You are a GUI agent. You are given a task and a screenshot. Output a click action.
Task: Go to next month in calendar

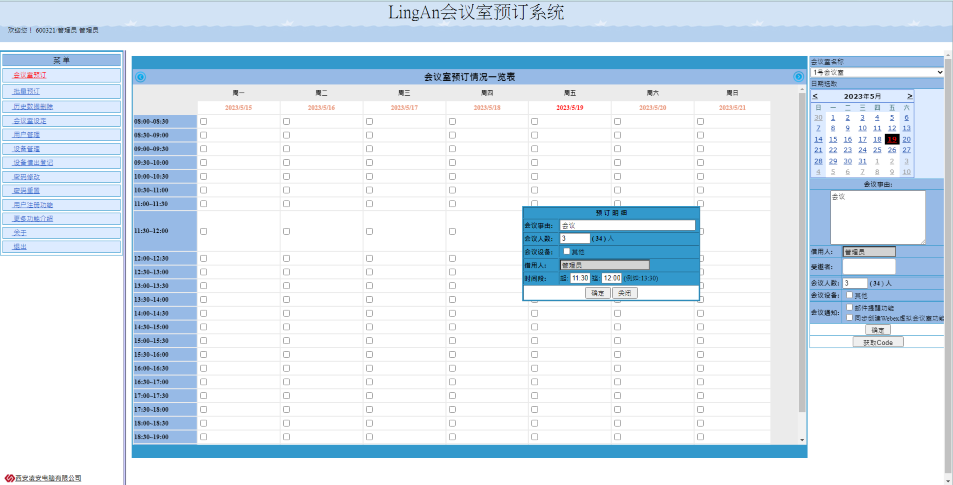coord(909,96)
